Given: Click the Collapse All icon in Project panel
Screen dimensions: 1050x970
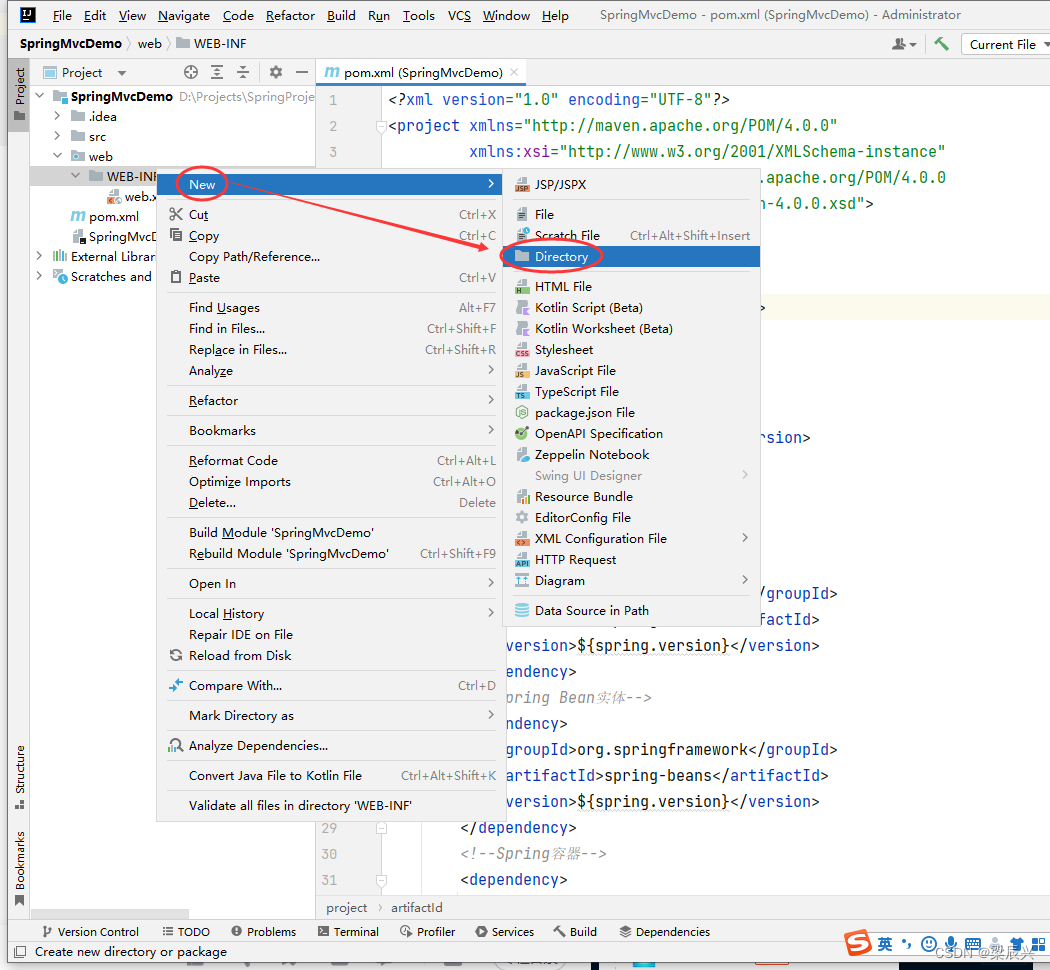Looking at the screenshot, I should click(x=243, y=72).
